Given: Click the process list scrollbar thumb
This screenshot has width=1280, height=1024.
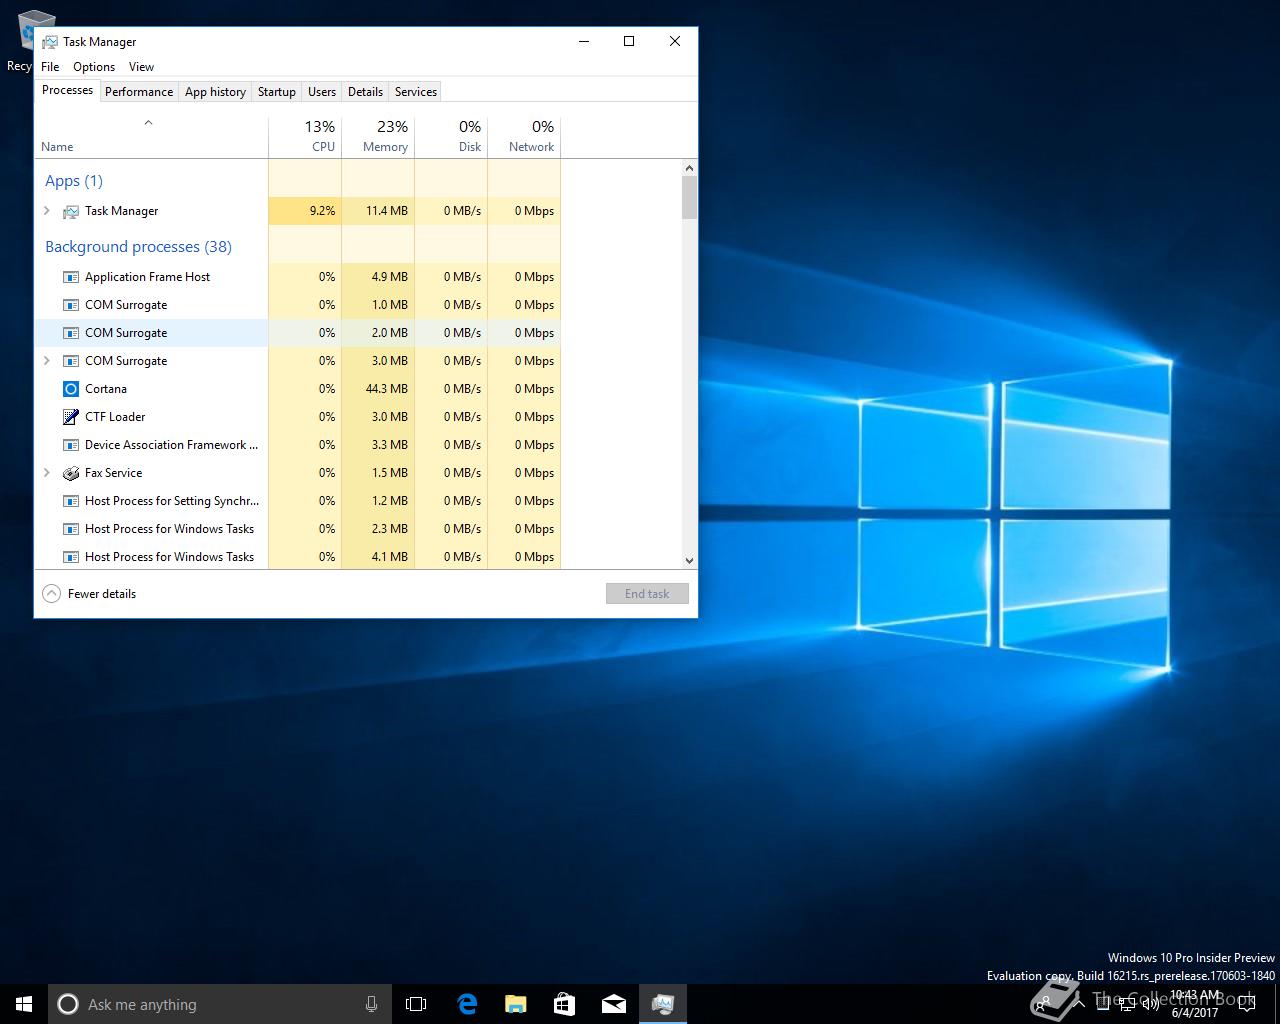Looking at the screenshot, I should coord(689,197).
